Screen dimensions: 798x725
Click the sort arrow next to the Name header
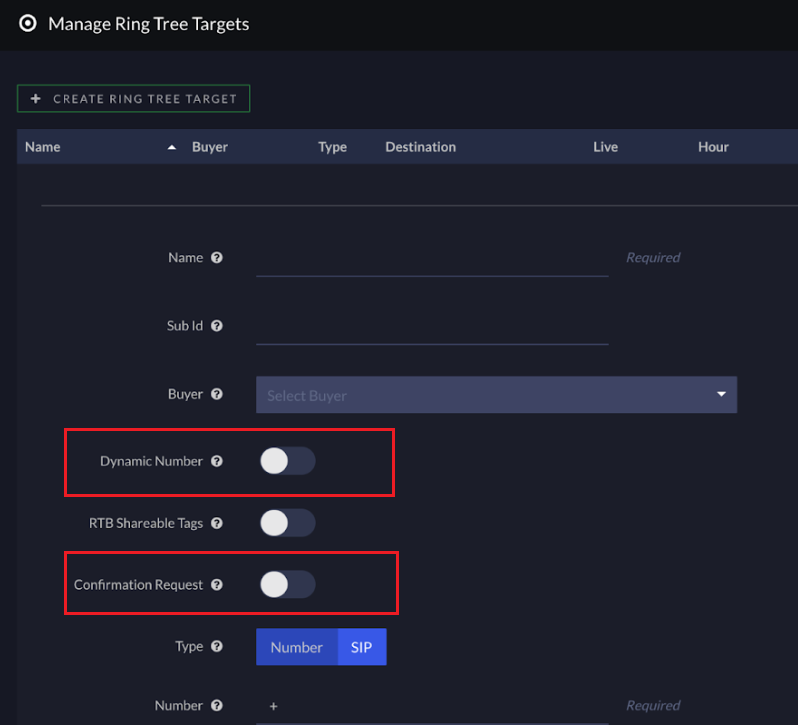(x=172, y=148)
